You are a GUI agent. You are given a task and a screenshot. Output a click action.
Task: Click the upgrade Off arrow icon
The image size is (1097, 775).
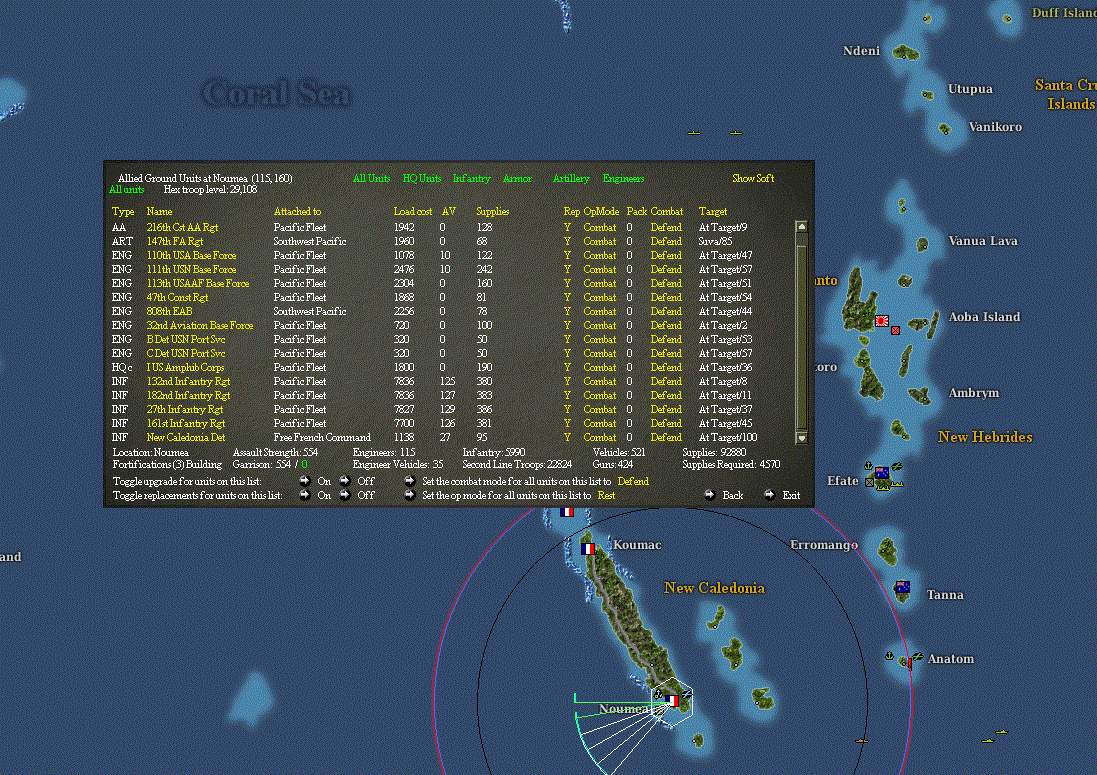[345, 481]
